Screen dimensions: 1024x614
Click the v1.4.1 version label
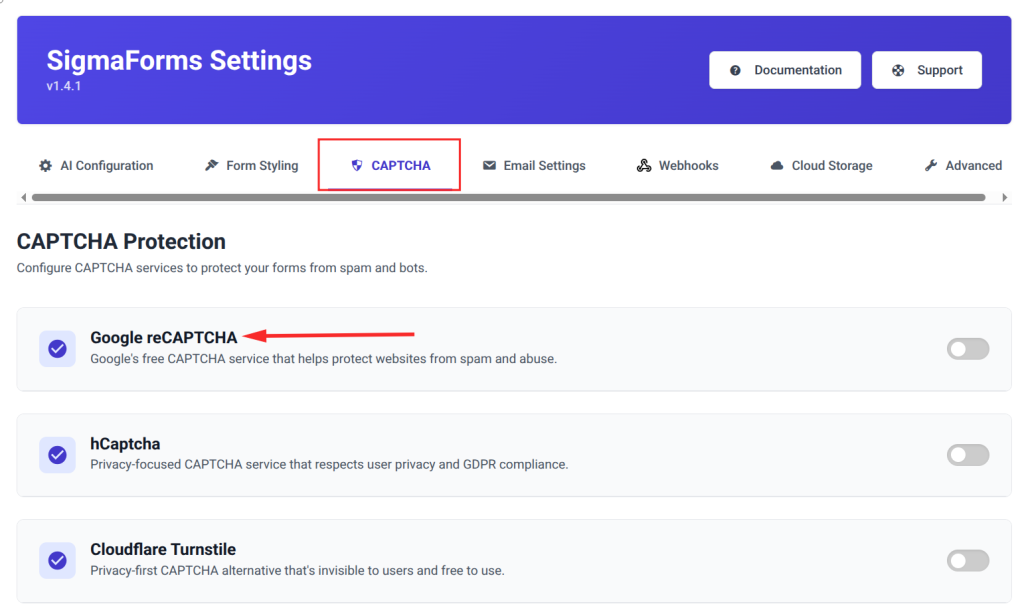point(63,86)
